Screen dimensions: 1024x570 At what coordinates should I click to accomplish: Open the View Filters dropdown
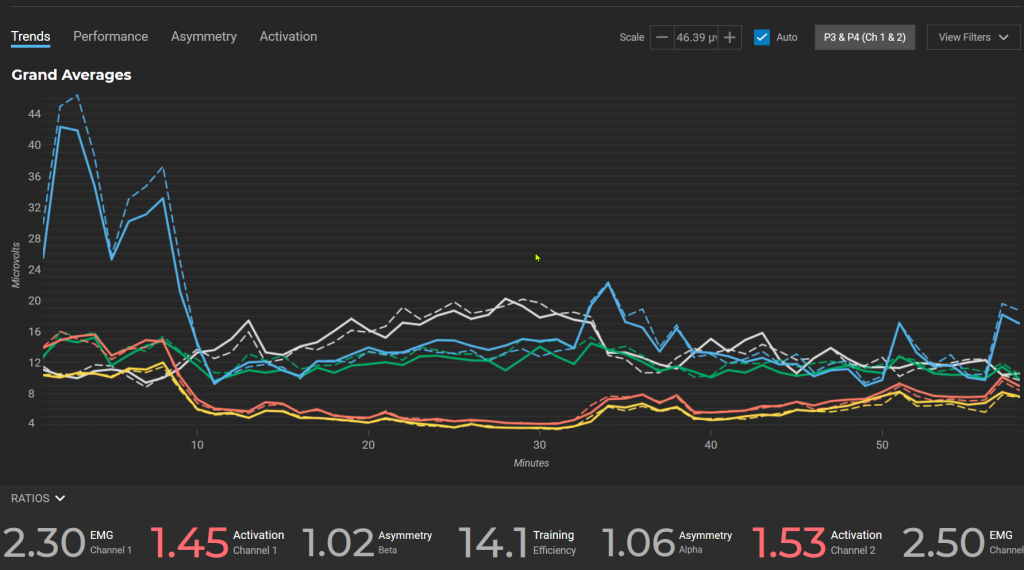coord(972,38)
